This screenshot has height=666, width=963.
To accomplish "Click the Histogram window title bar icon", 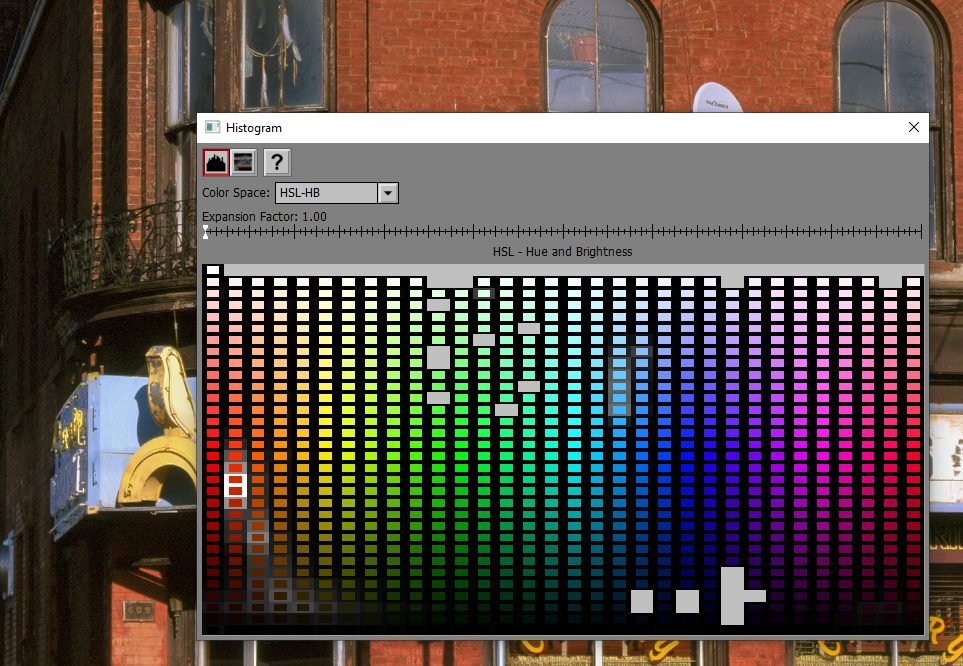I will (212, 128).
